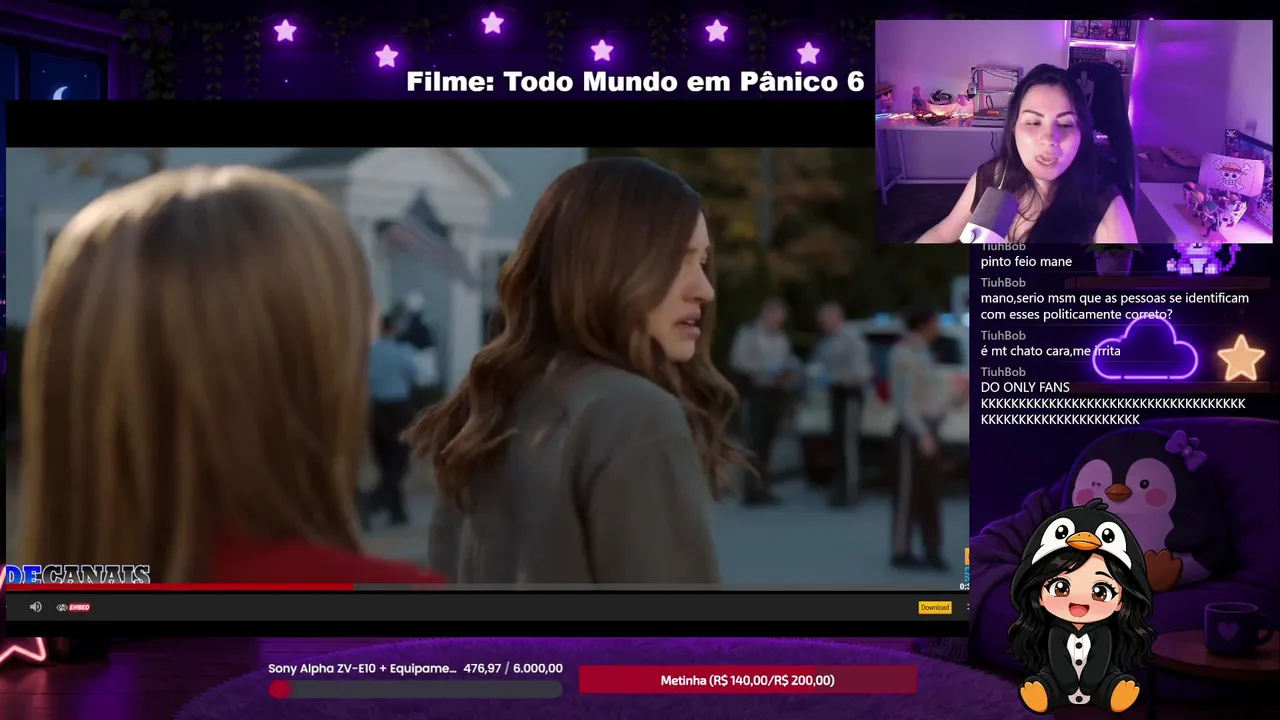This screenshot has width=1280, height=720.
Task: Click chat message "é mt chato cara,me irrita"
Action: (x=1050, y=351)
